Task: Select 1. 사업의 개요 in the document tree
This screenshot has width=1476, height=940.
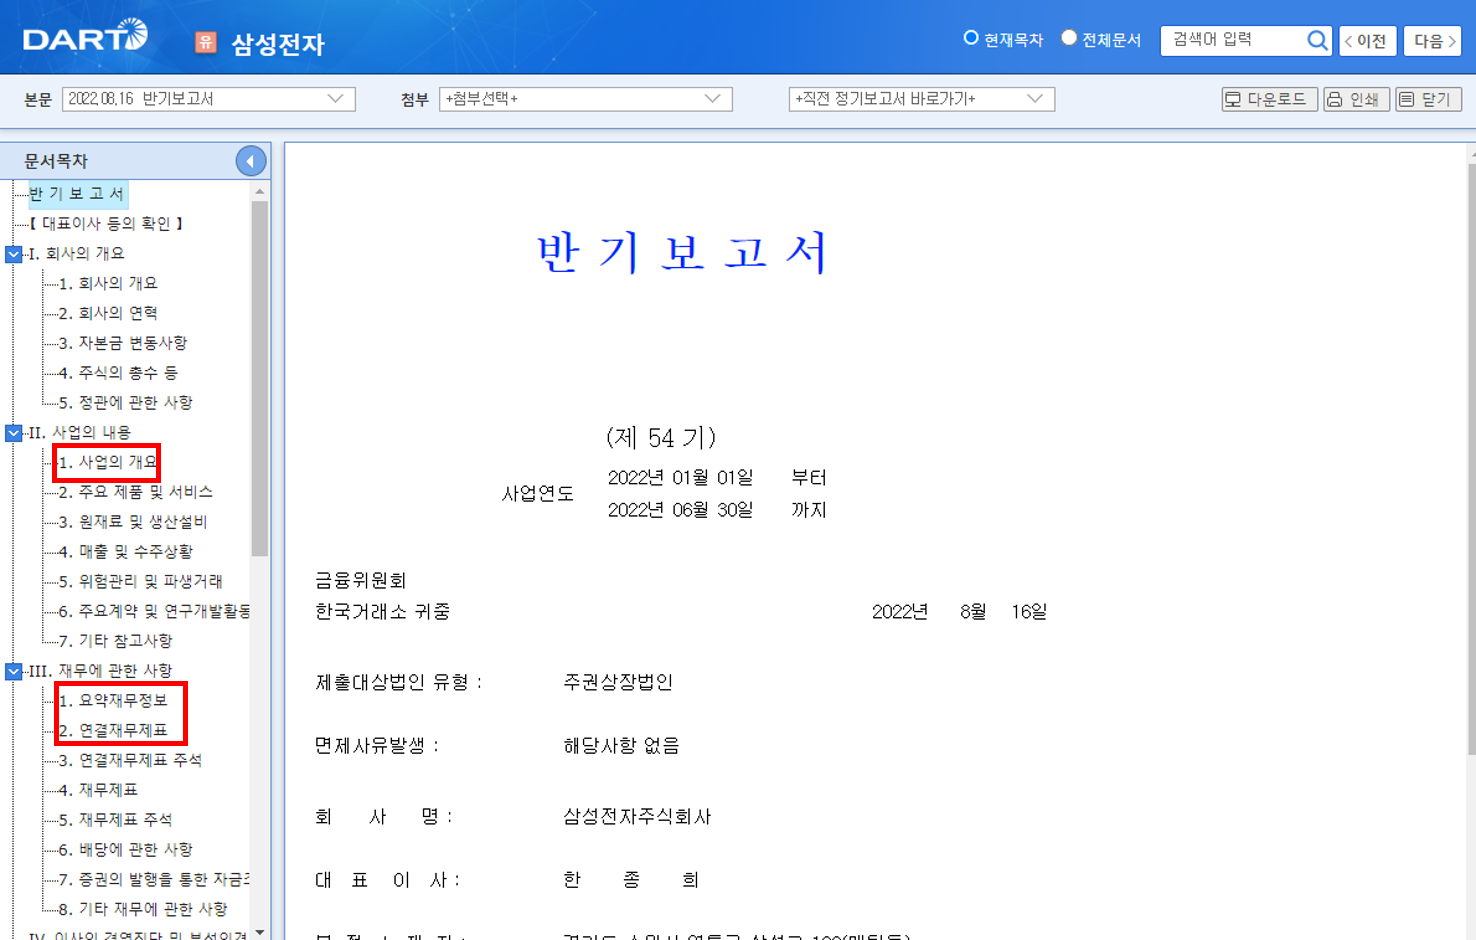Action: (x=108, y=462)
